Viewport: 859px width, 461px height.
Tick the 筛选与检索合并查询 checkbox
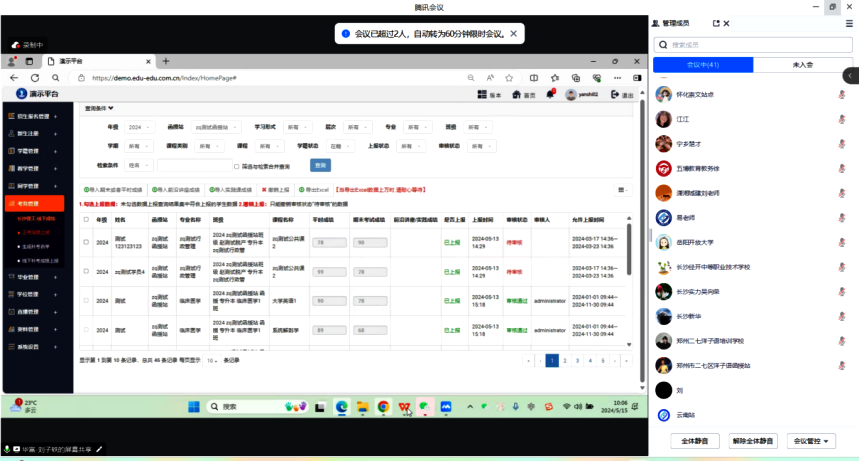pos(236,166)
